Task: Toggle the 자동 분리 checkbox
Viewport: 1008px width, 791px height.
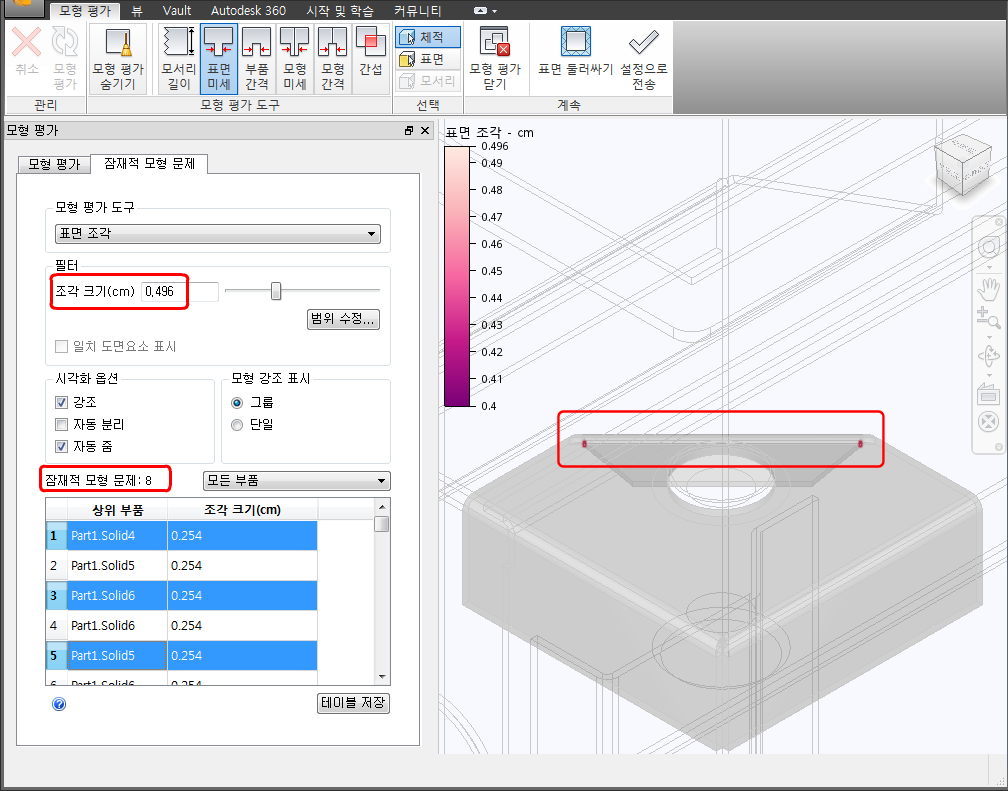Action: point(62,424)
